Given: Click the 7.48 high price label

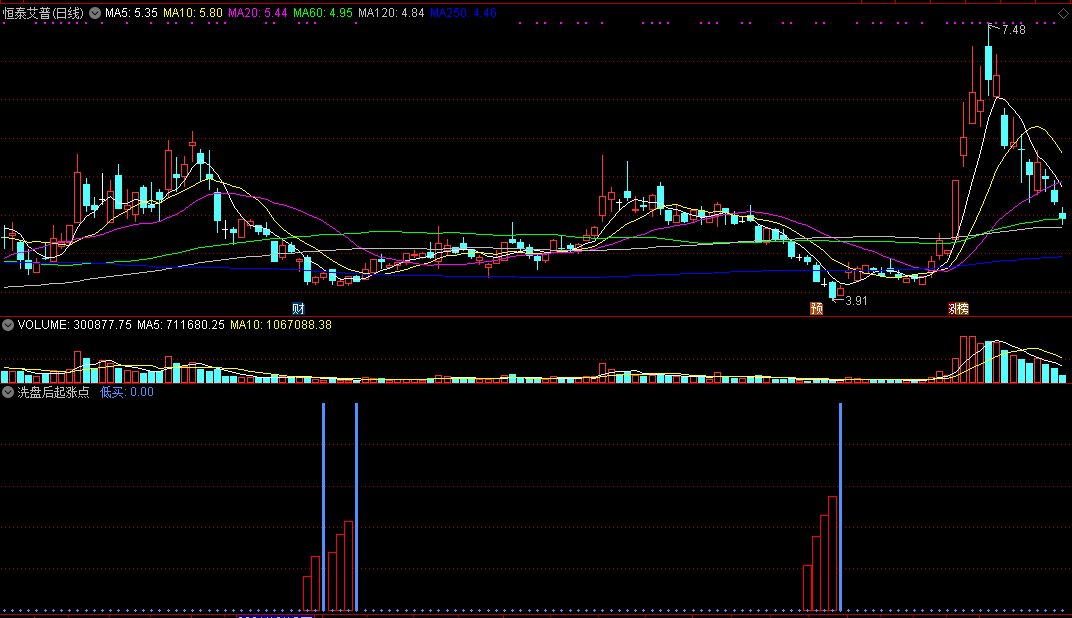Looking at the screenshot, I should [1013, 29].
